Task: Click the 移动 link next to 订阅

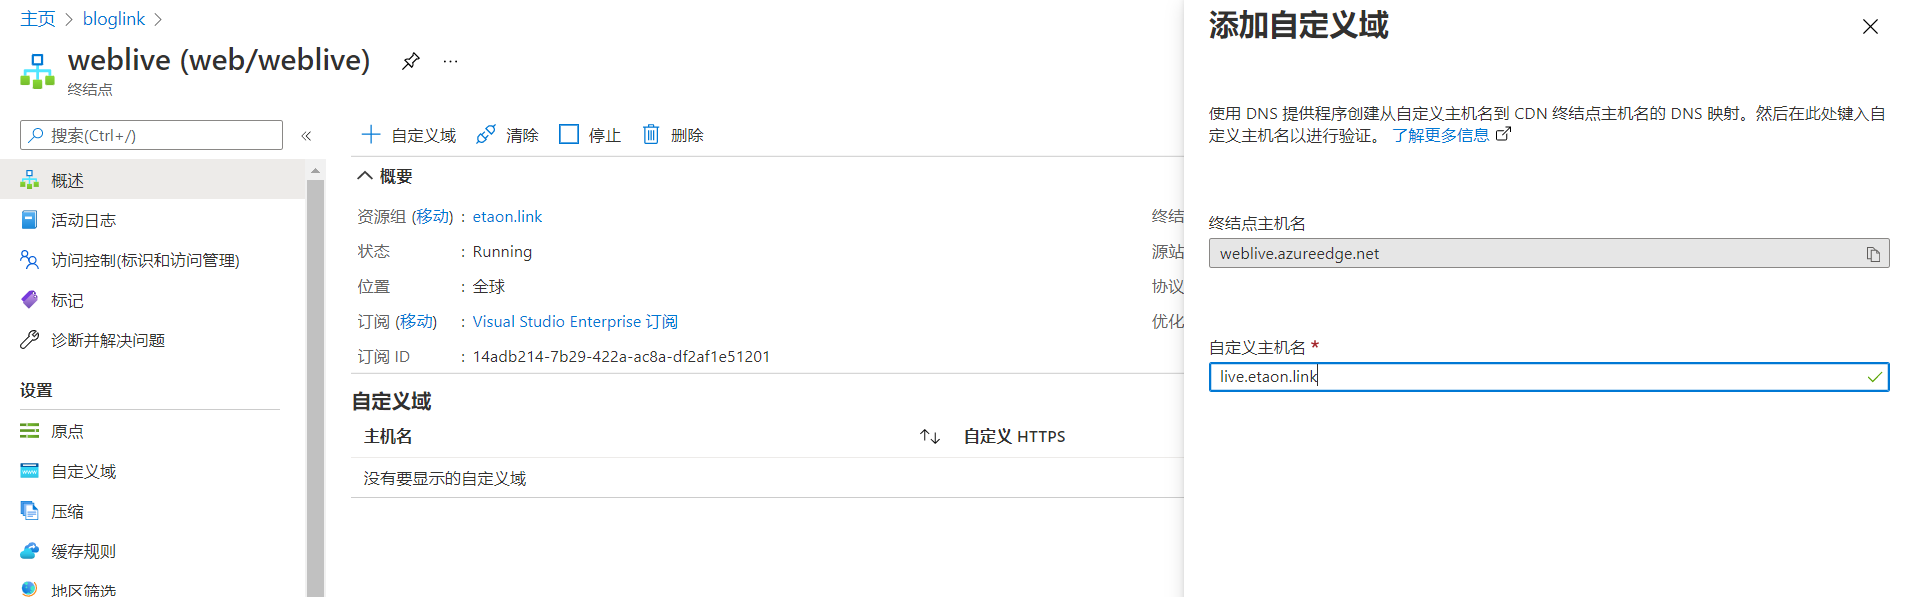Action: point(416,321)
